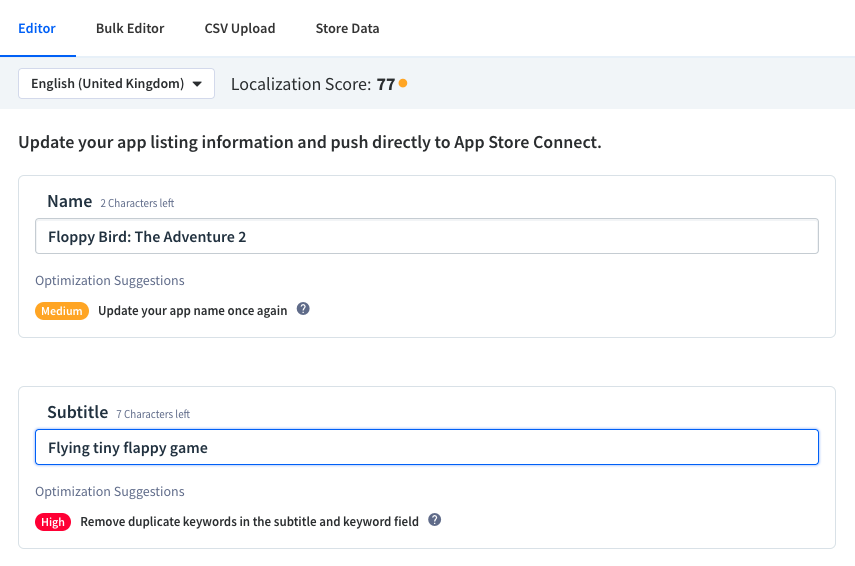Select 'Remove duplicate keywords' suggestion text
This screenshot has width=855, height=566.
point(249,522)
